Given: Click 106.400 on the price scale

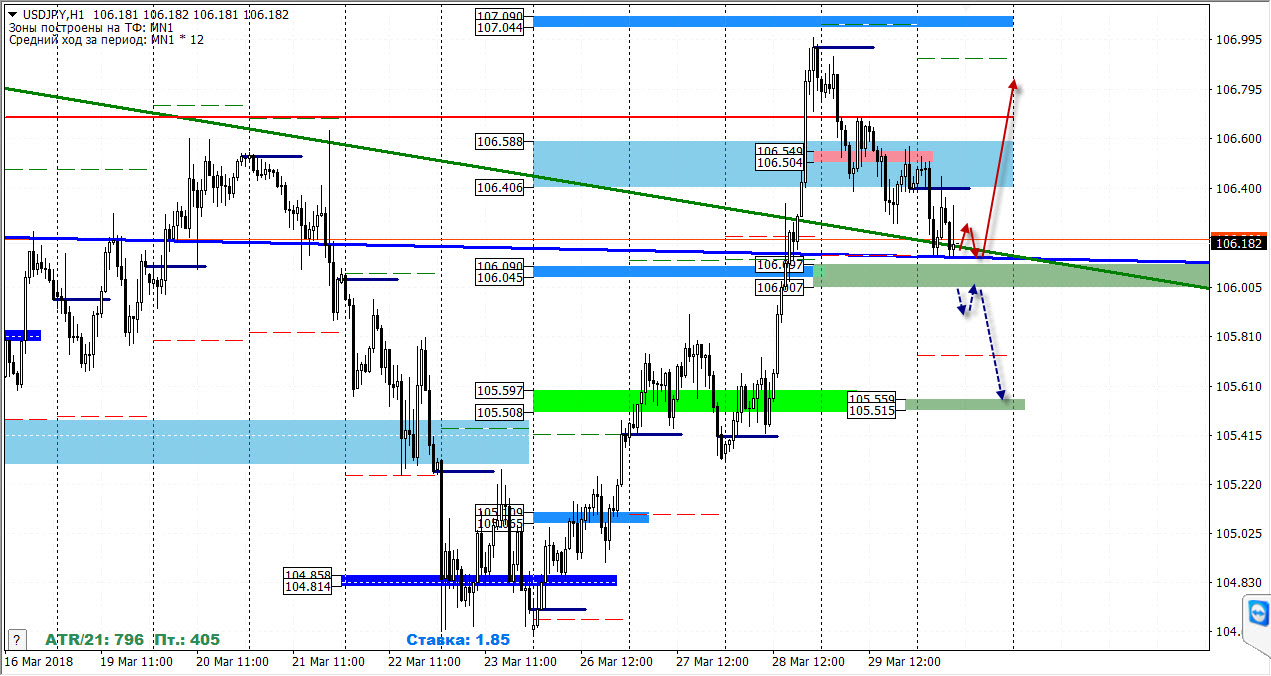Looking at the screenshot, I should 1238,189.
